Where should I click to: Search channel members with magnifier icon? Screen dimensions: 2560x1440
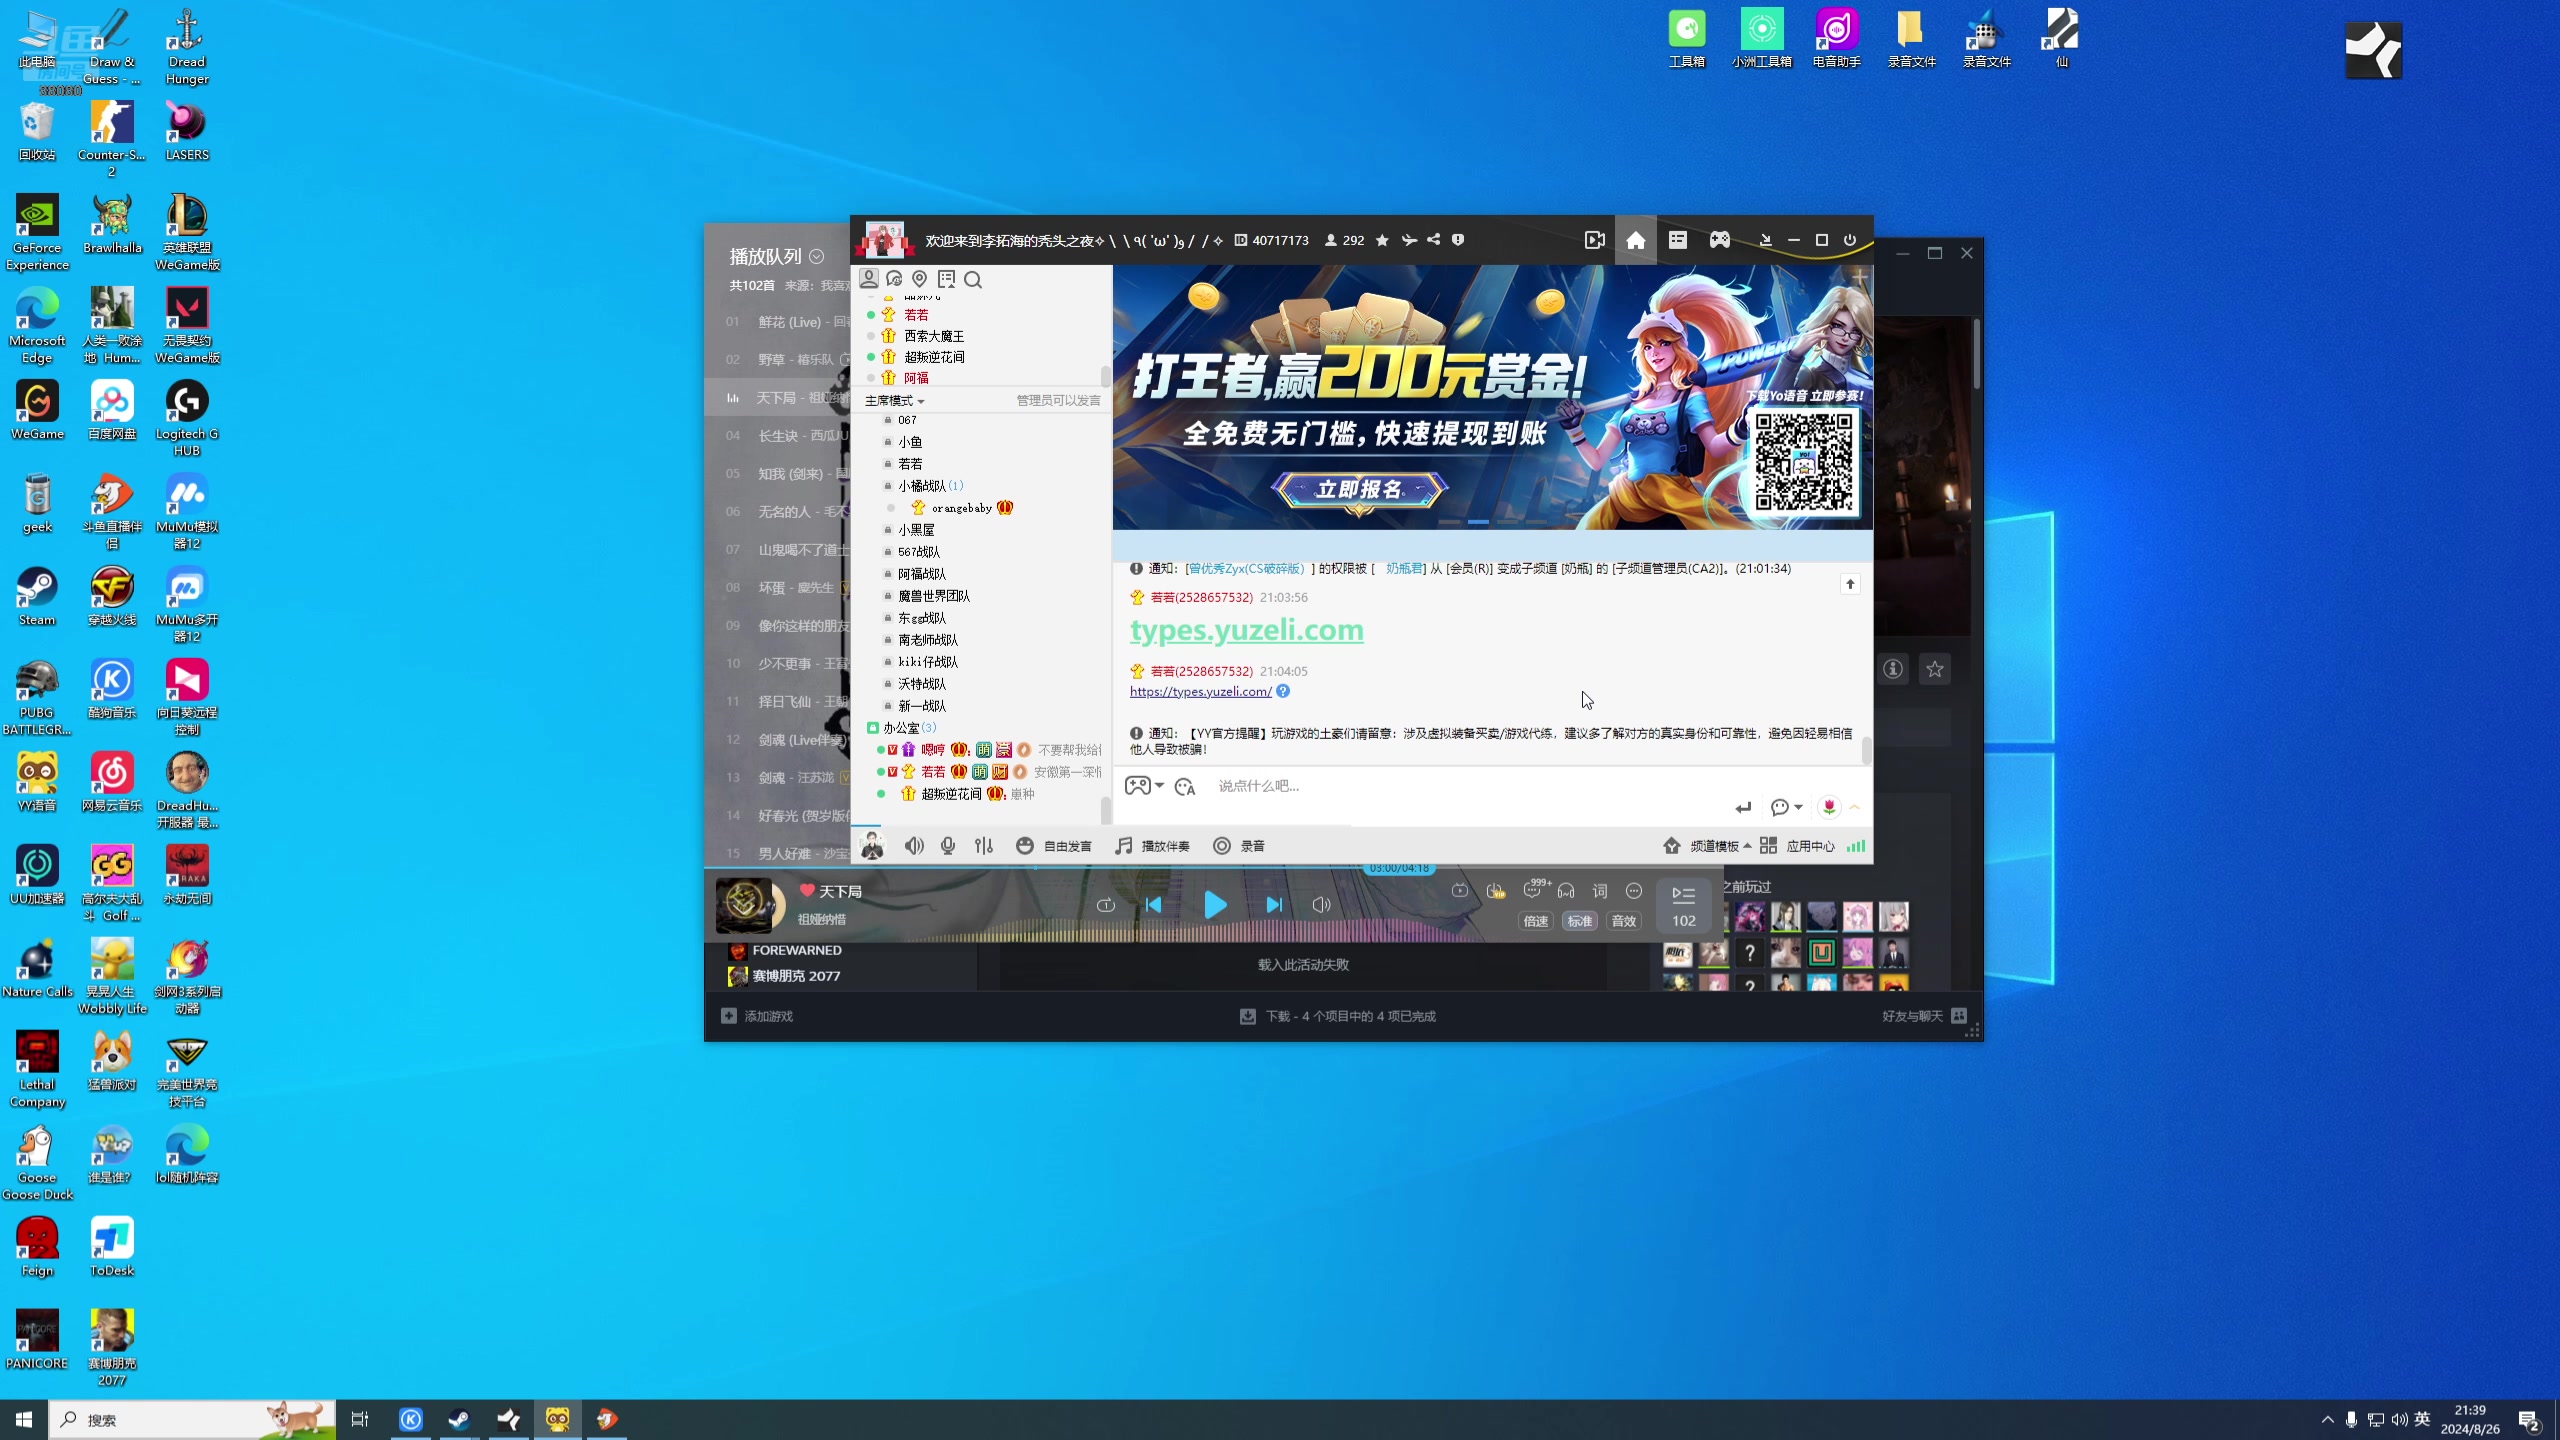pos(973,280)
